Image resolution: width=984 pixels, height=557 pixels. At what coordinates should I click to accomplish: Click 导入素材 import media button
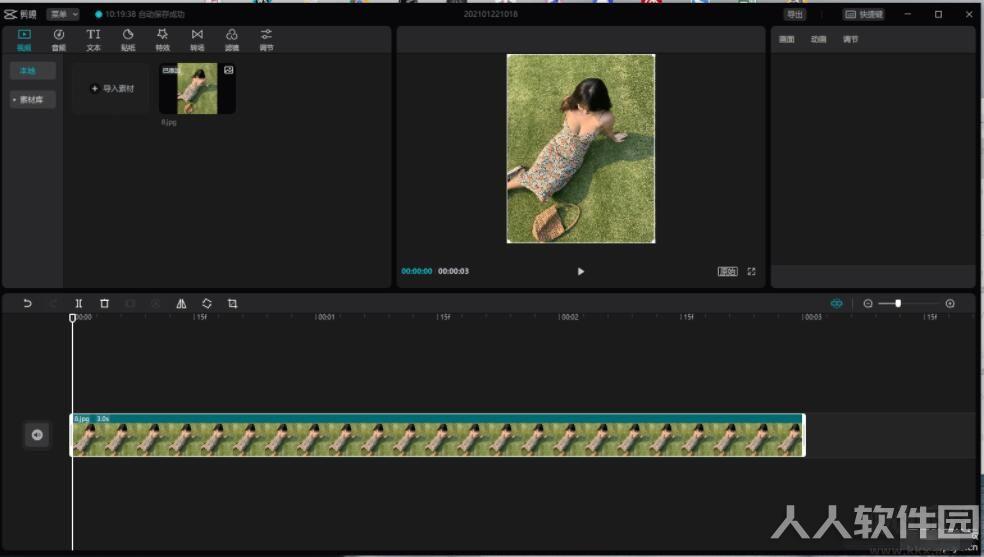click(x=112, y=88)
